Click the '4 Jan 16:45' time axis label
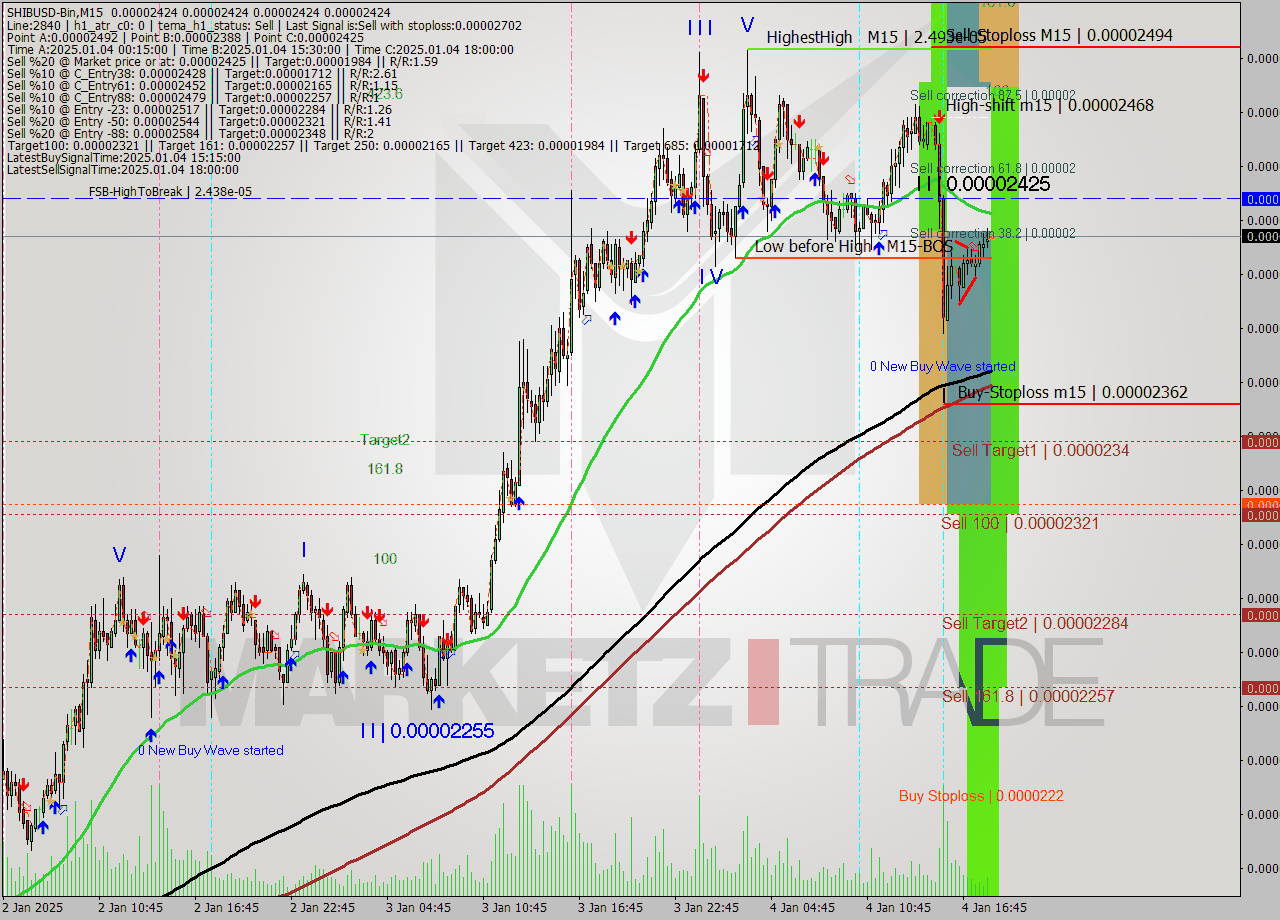 (994, 908)
